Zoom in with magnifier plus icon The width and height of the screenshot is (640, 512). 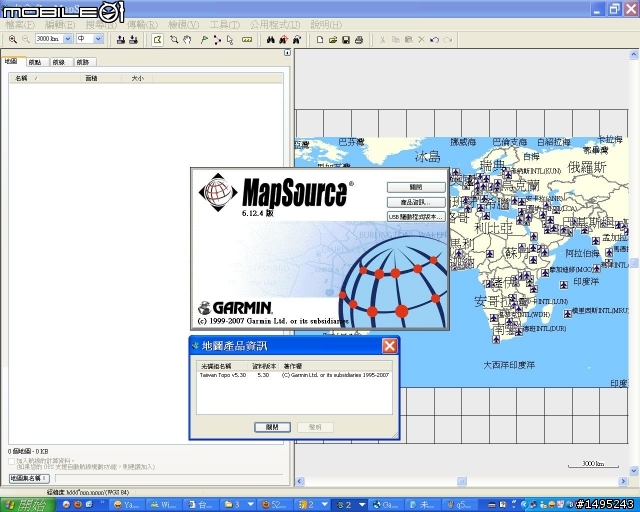[x=13, y=39]
